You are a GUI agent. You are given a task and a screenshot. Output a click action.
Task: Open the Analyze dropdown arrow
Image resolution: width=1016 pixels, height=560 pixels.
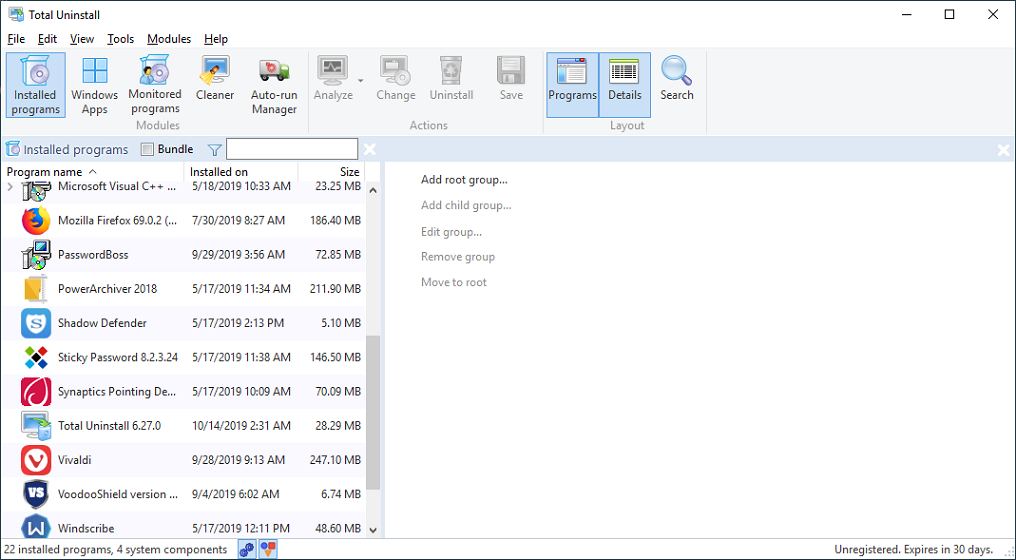pyautogui.click(x=361, y=81)
